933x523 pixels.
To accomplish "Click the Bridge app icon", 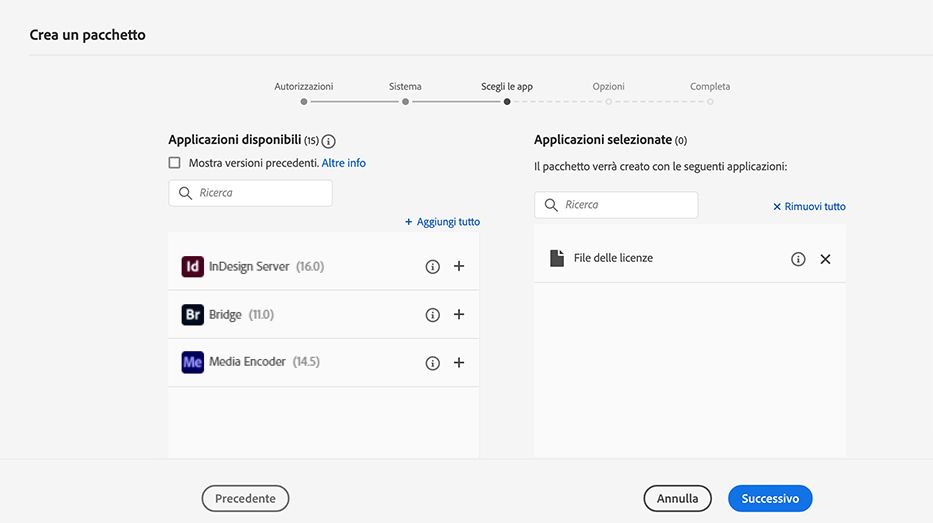I will click(x=193, y=315).
